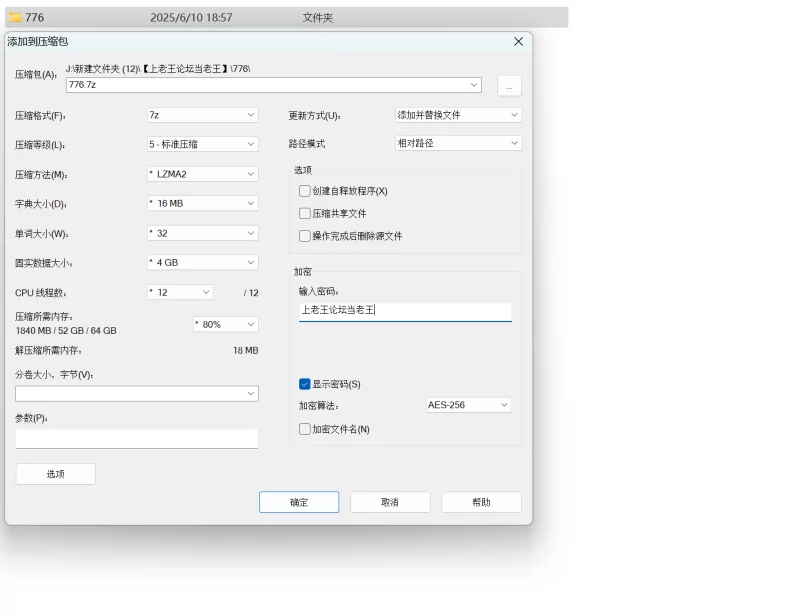Screen dimensions: 800x616
Task: Enable 创建自释放程序(X) checkbox
Action: tap(305, 191)
